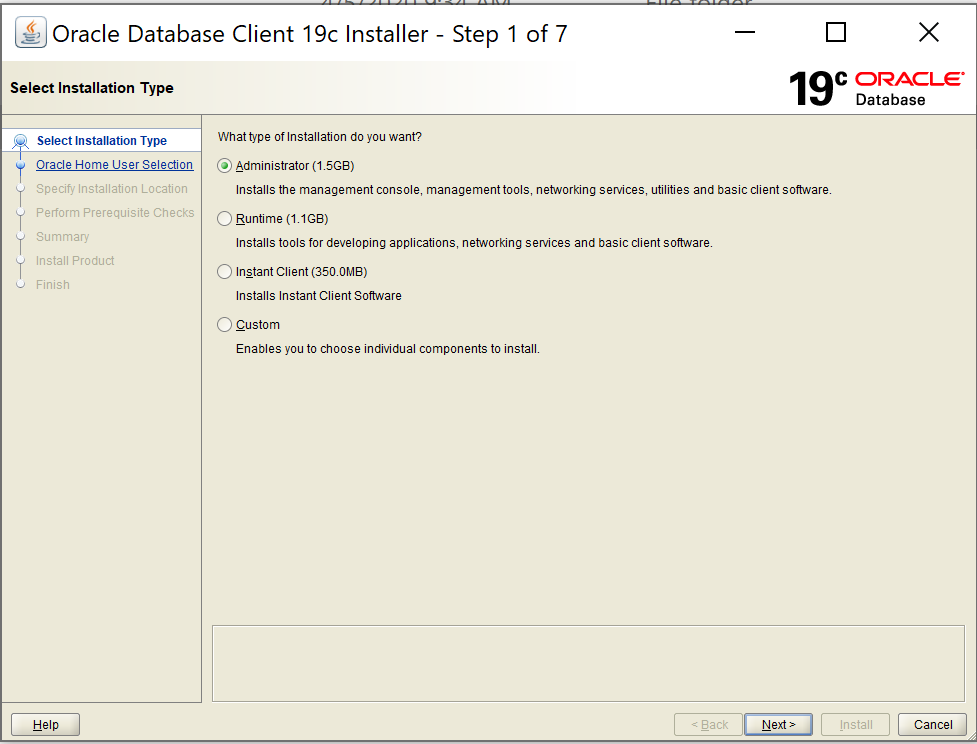
Task: Click the Perform Prerequisite Checks step
Action: click(x=115, y=213)
